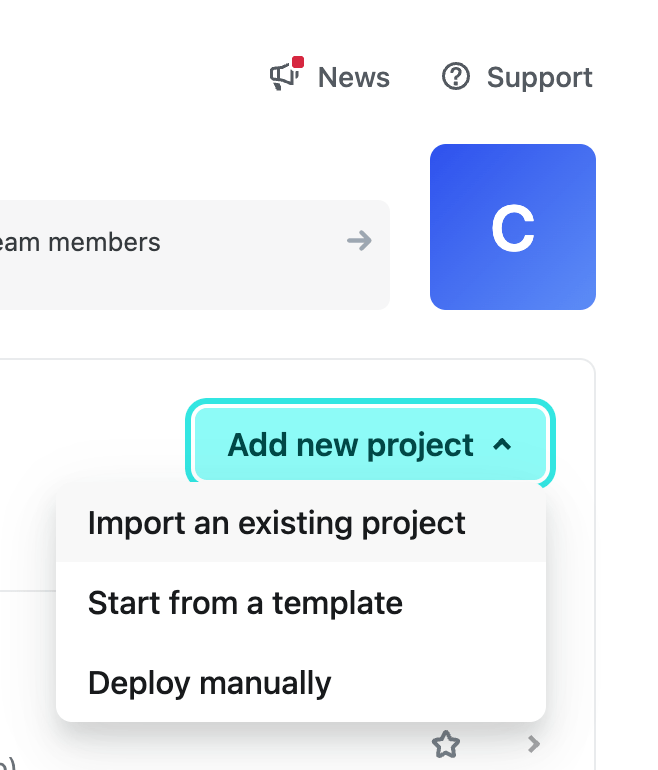Click the team members text
This screenshot has height=770, width=658.
tap(80, 241)
